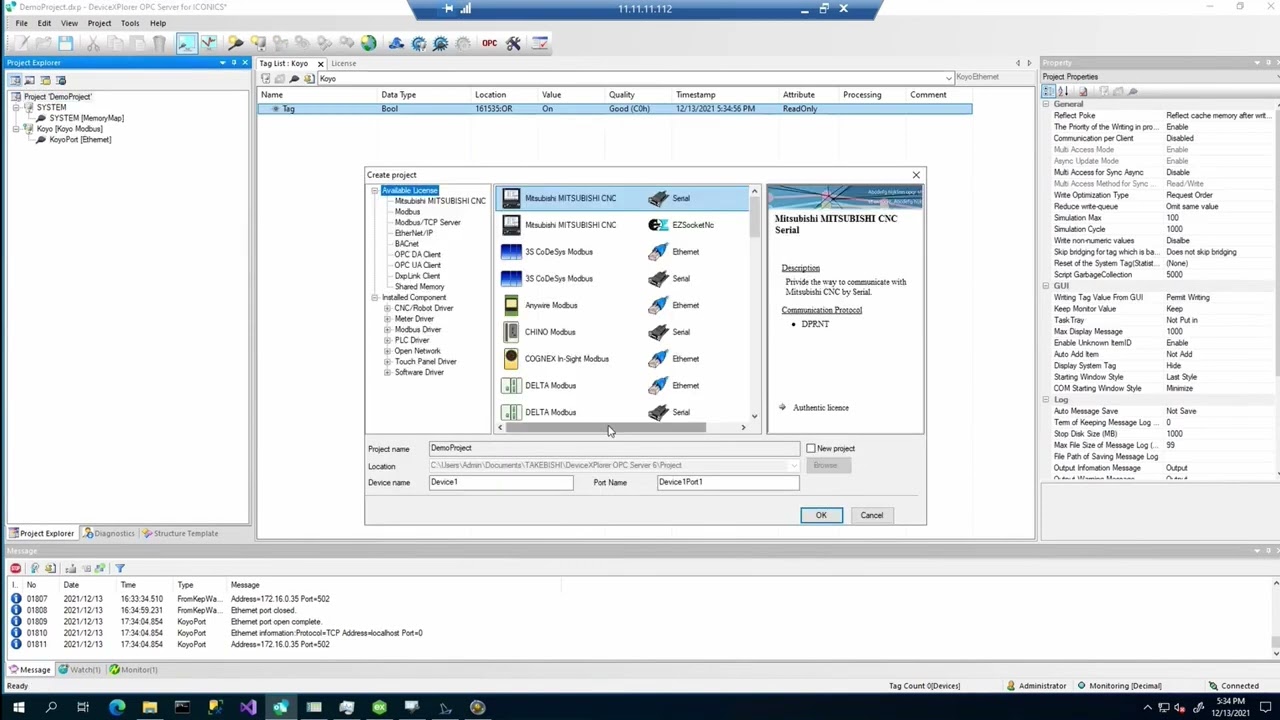Screen dimensions: 1280x720
Task: Switch to the Watch(1) tab
Action: coord(80,670)
